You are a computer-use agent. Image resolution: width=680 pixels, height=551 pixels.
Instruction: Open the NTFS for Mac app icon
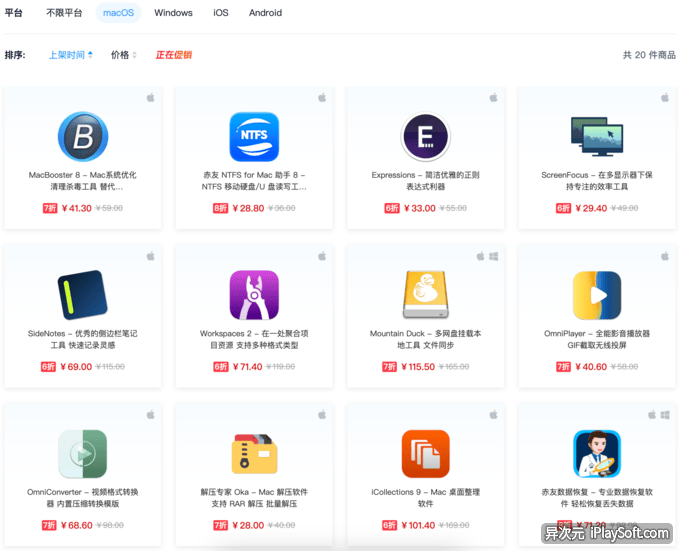tap(254, 137)
